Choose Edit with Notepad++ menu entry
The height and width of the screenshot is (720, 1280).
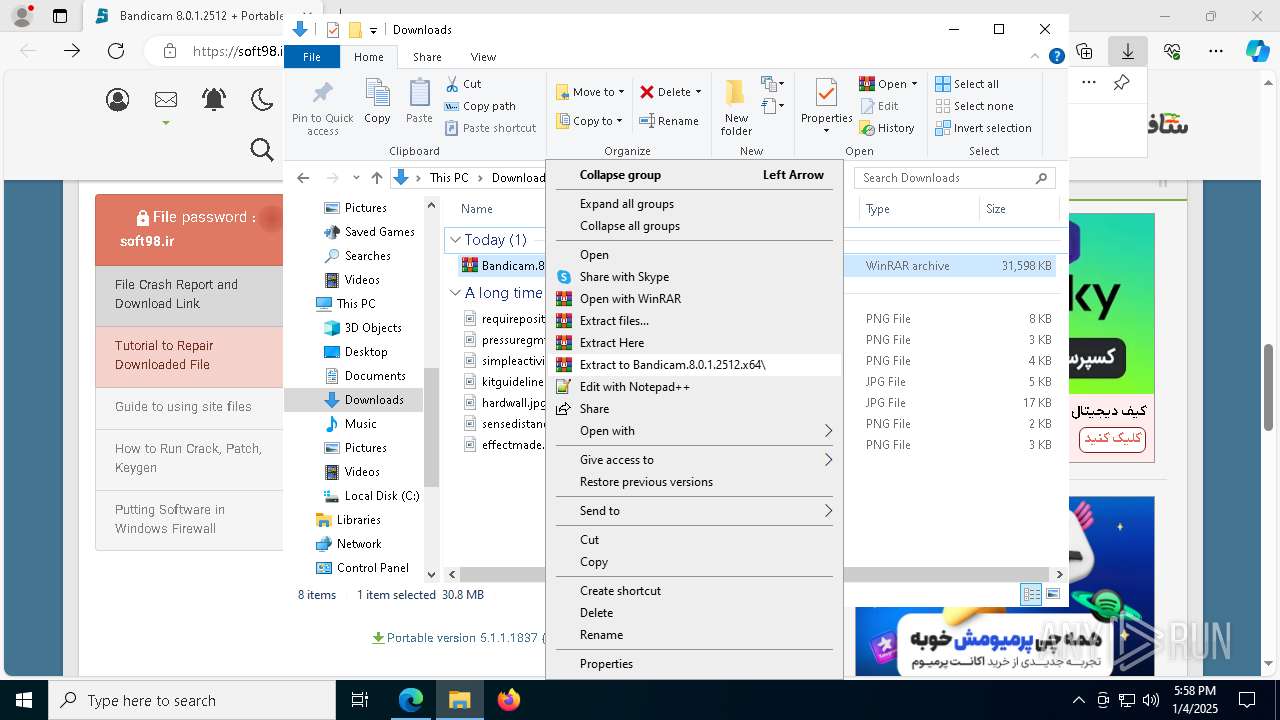click(x=694, y=387)
